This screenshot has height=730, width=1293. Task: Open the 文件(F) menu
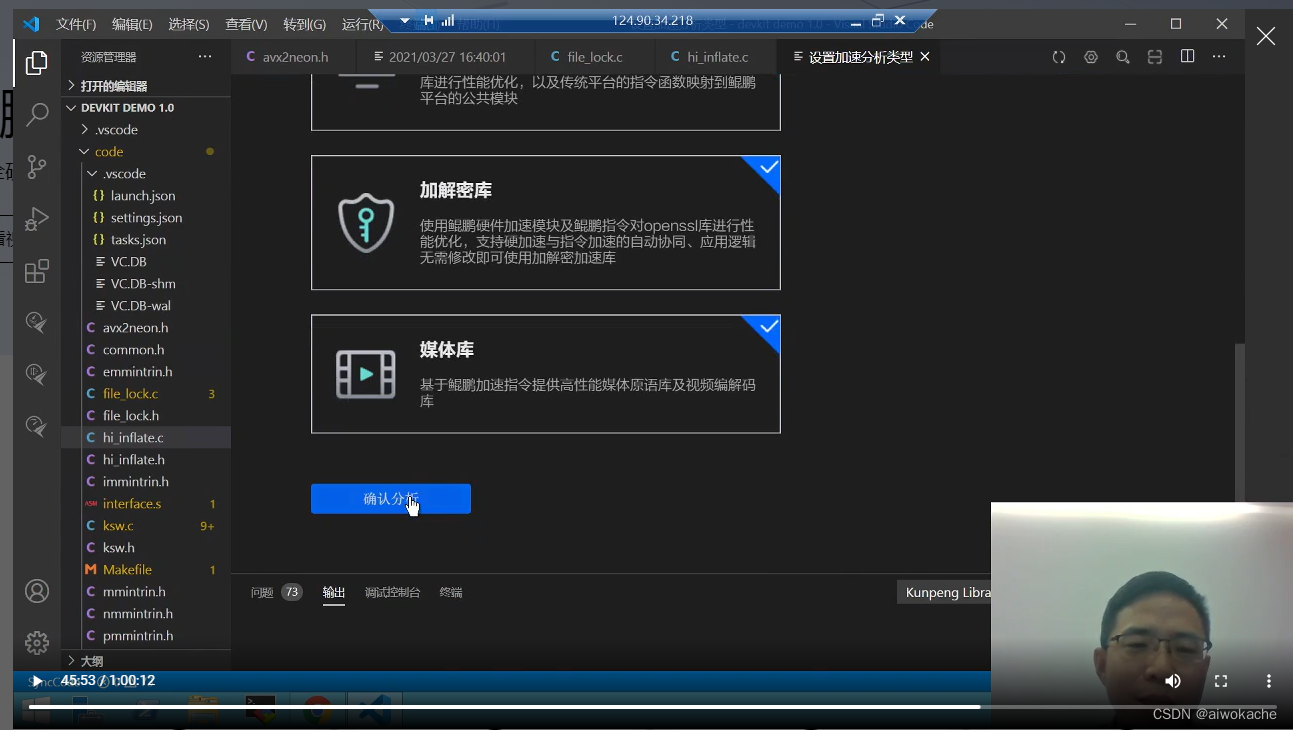[x=76, y=24]
